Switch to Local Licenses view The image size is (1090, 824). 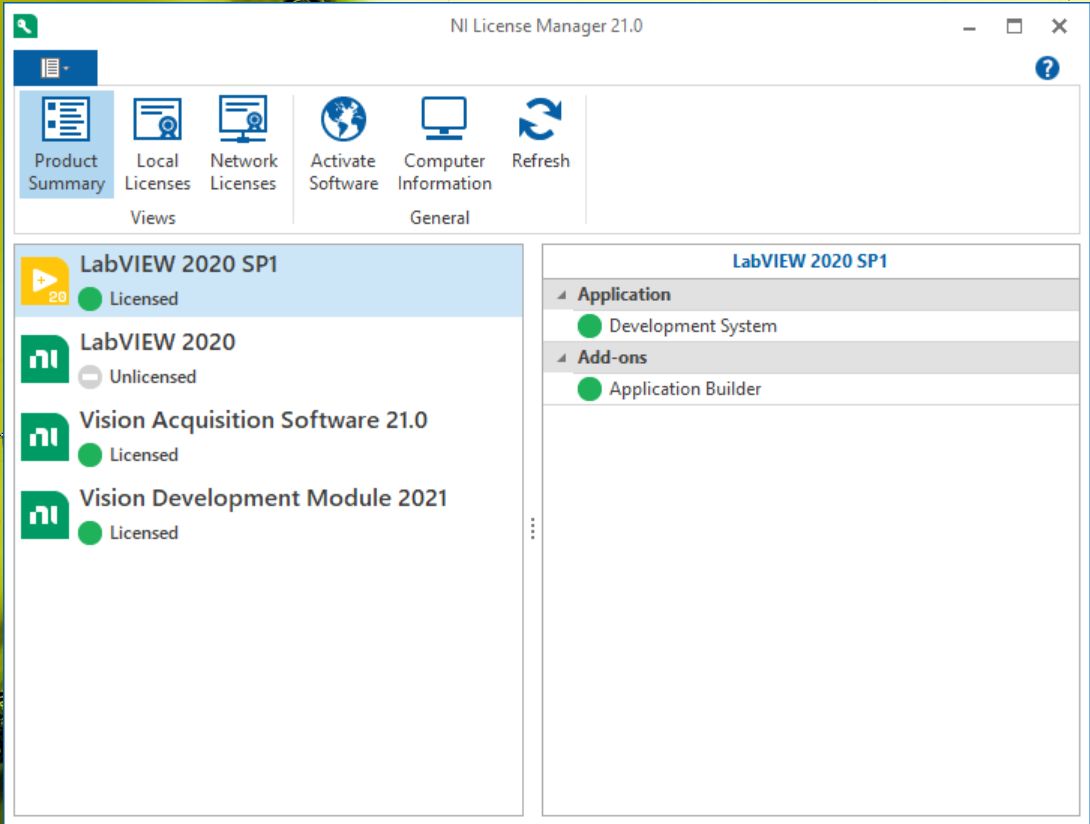157,145
